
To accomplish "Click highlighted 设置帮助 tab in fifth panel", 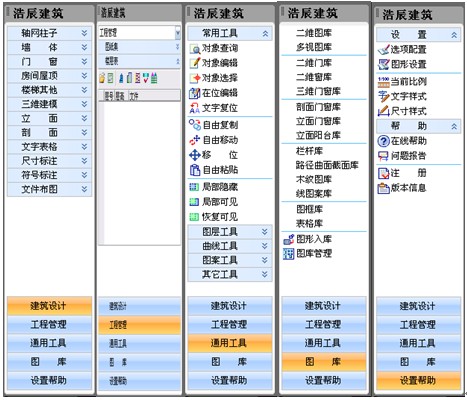I will tap(419, 381).
